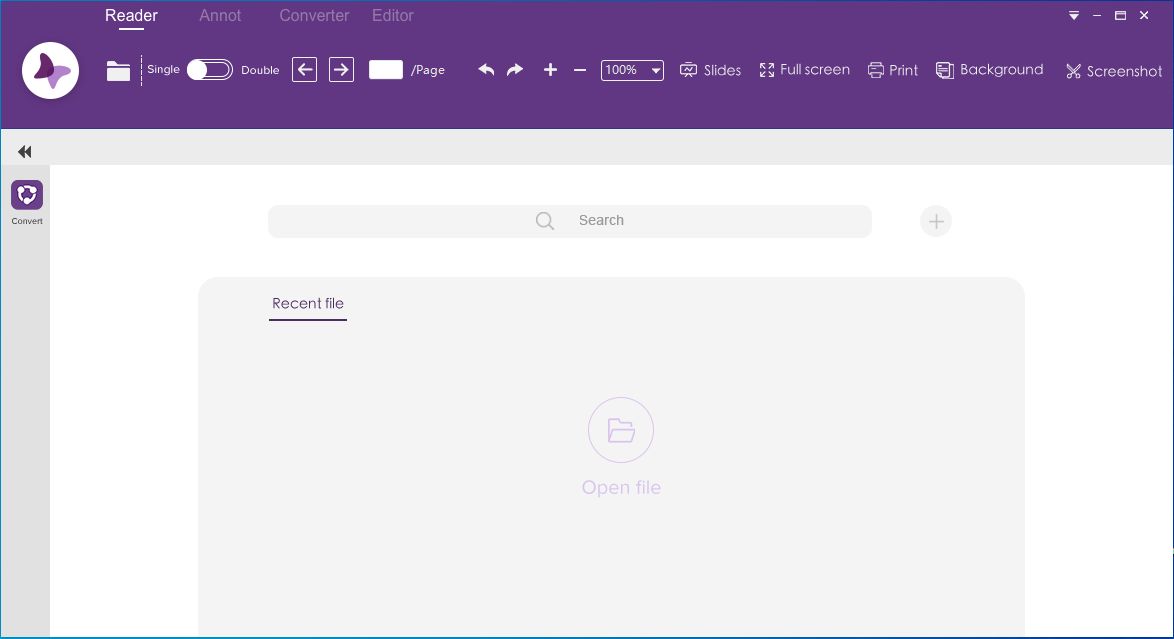1174x639 pixels.
Task: Expand the dropdown arrow near window controls
Action: (1073, 16)
